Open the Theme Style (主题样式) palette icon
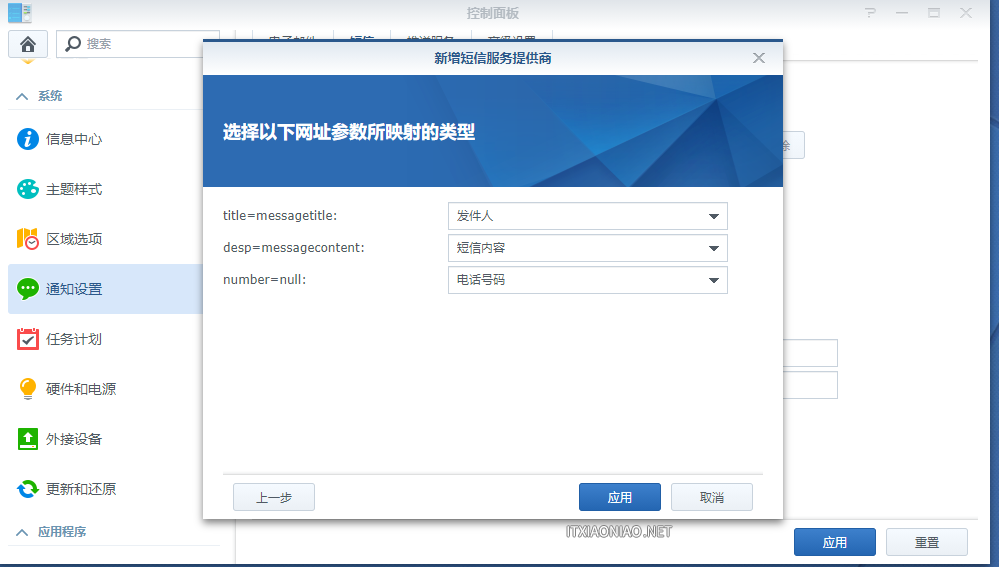The height and width of the screenshot is (567, 999). point(28,189)
